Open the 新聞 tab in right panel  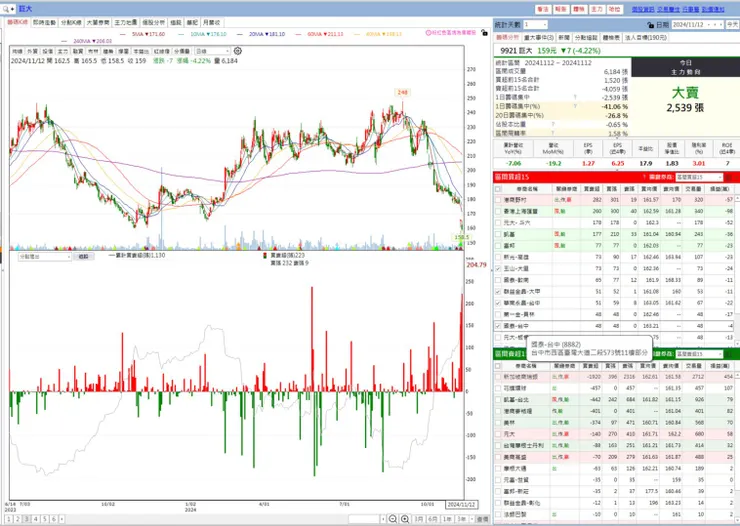563,37
